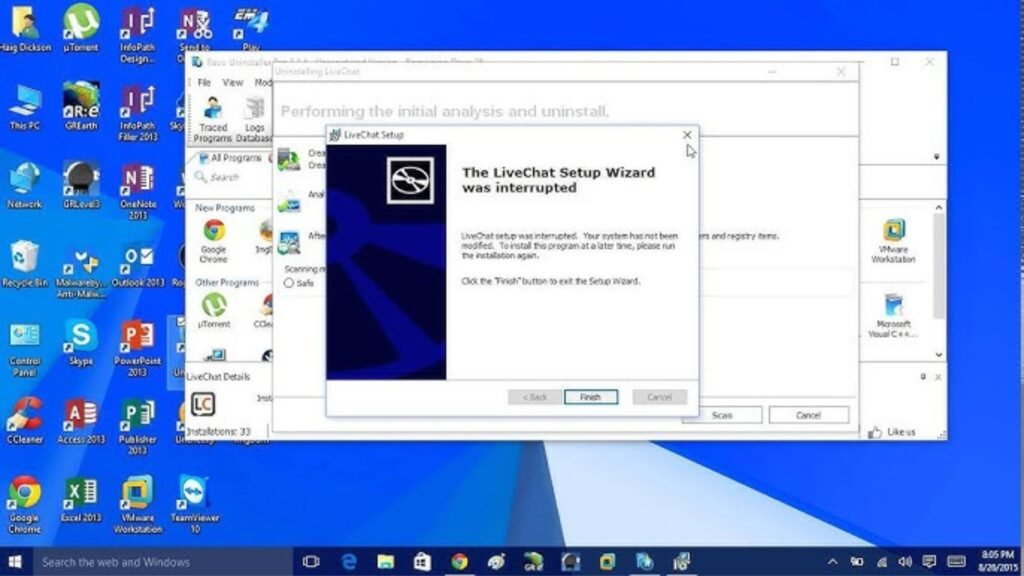Open Network desktop icon
The image size is (1024, 576).
click(x=25, y=185)
